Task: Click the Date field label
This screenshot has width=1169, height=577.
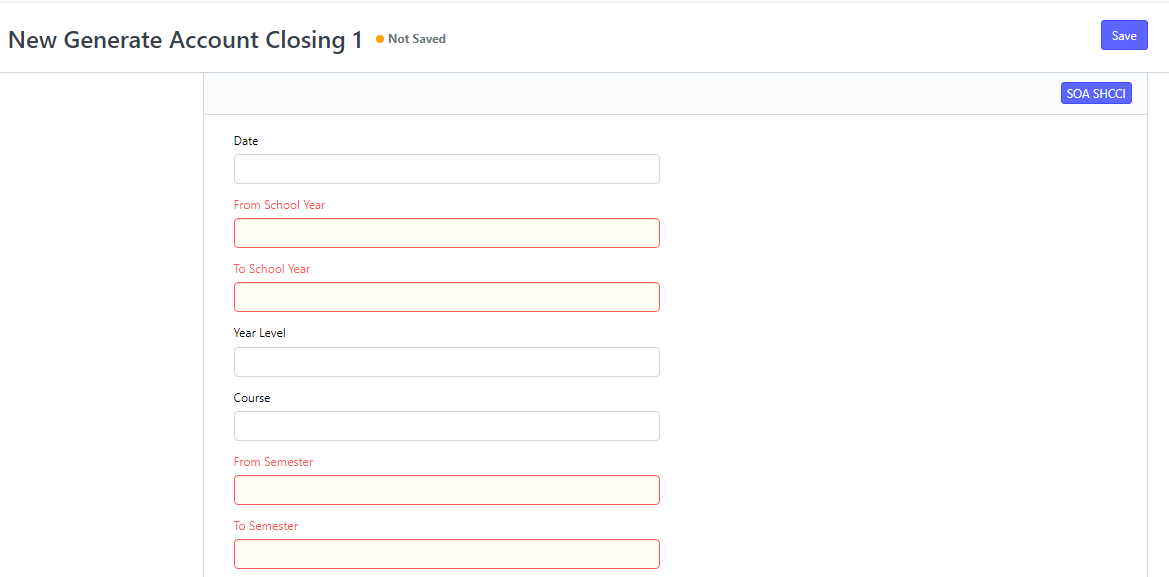Action: click(x=246, y=141)
